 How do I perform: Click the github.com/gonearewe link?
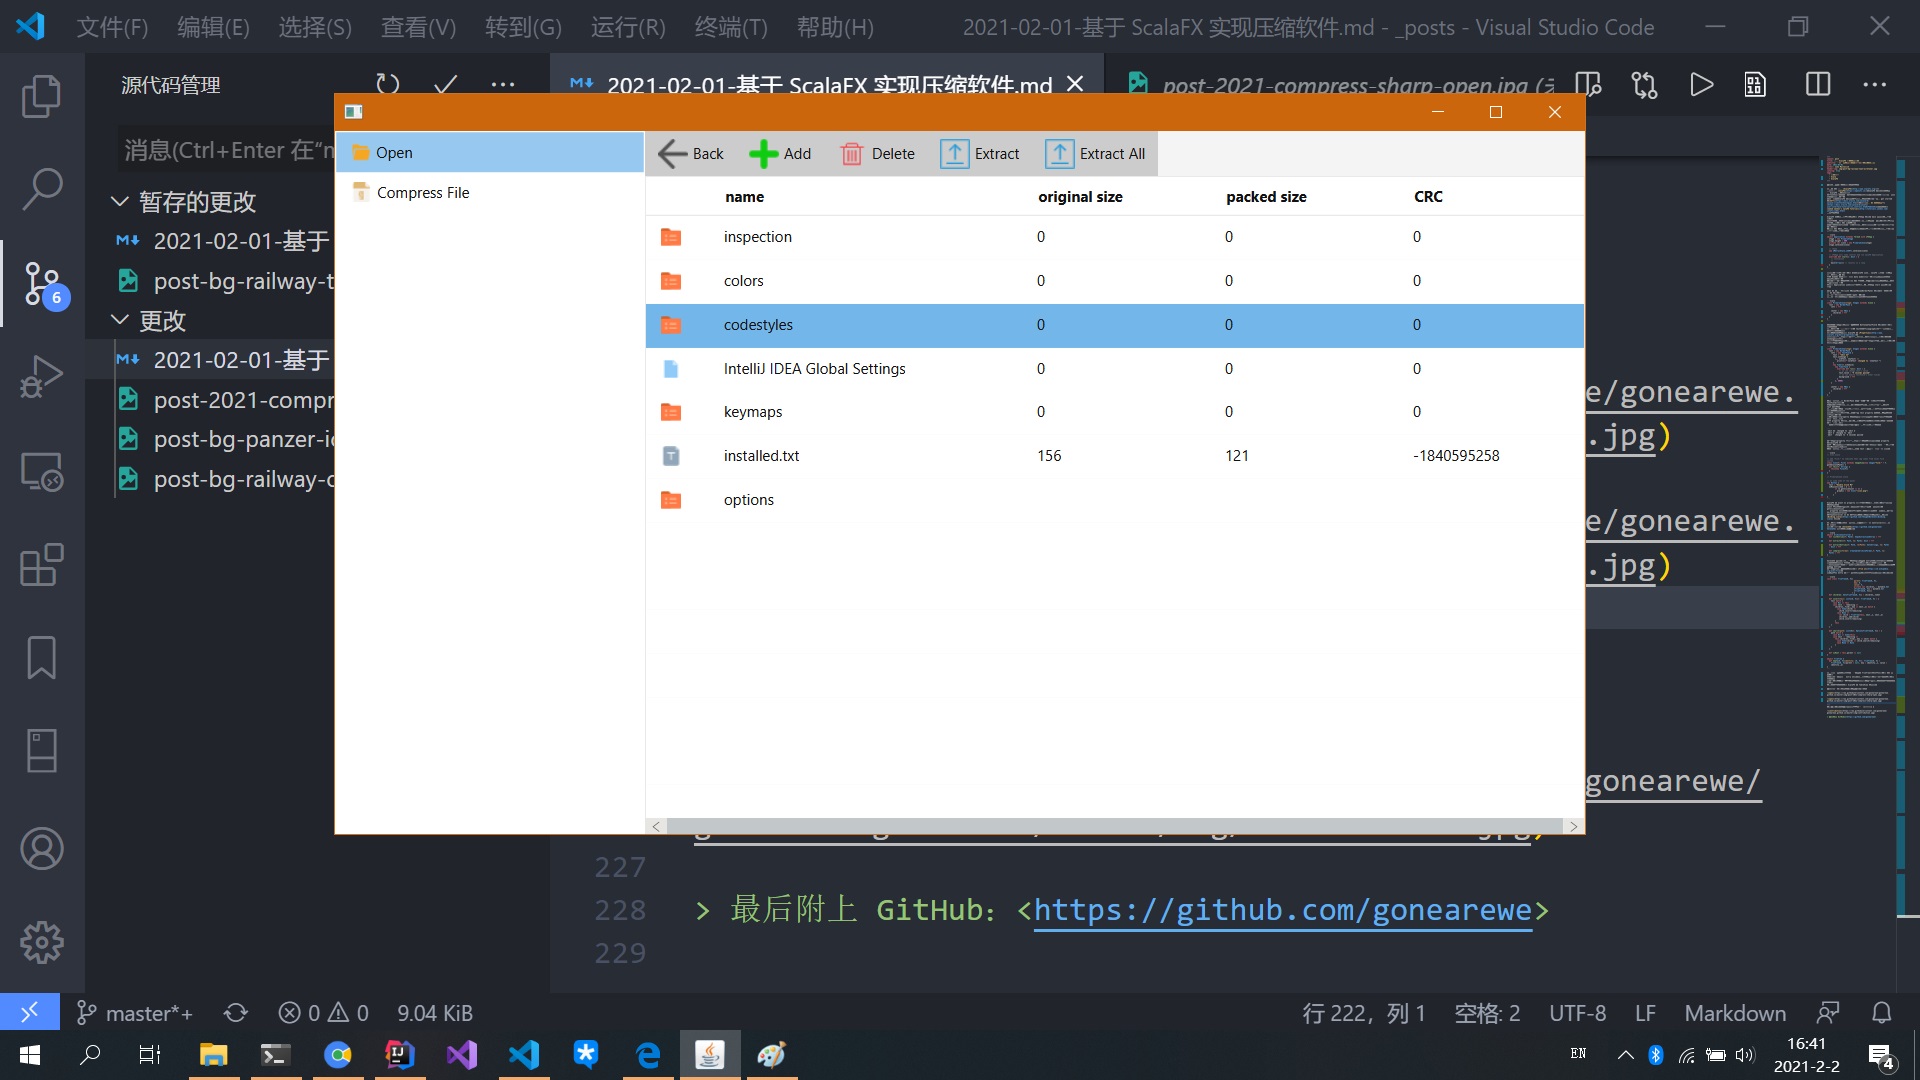tap(1282, 910)
